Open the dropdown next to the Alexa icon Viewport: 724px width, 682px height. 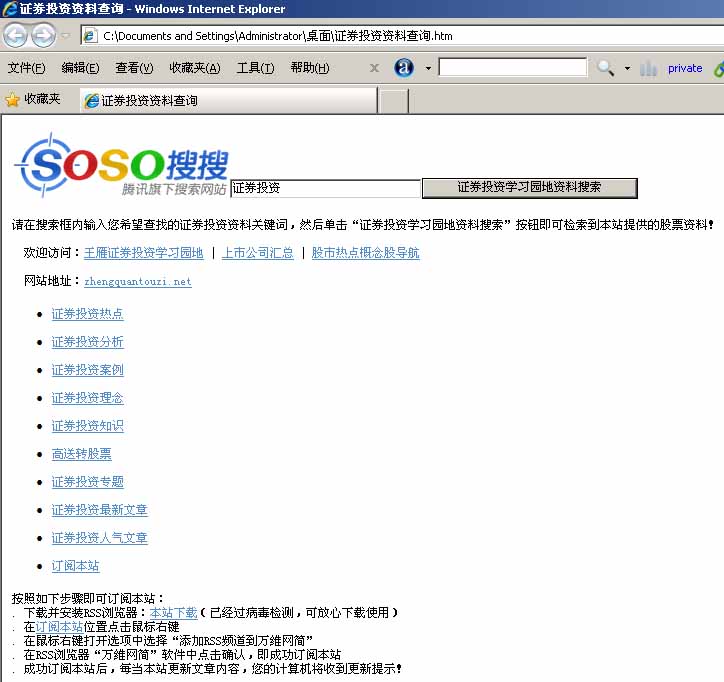[428, 68]
